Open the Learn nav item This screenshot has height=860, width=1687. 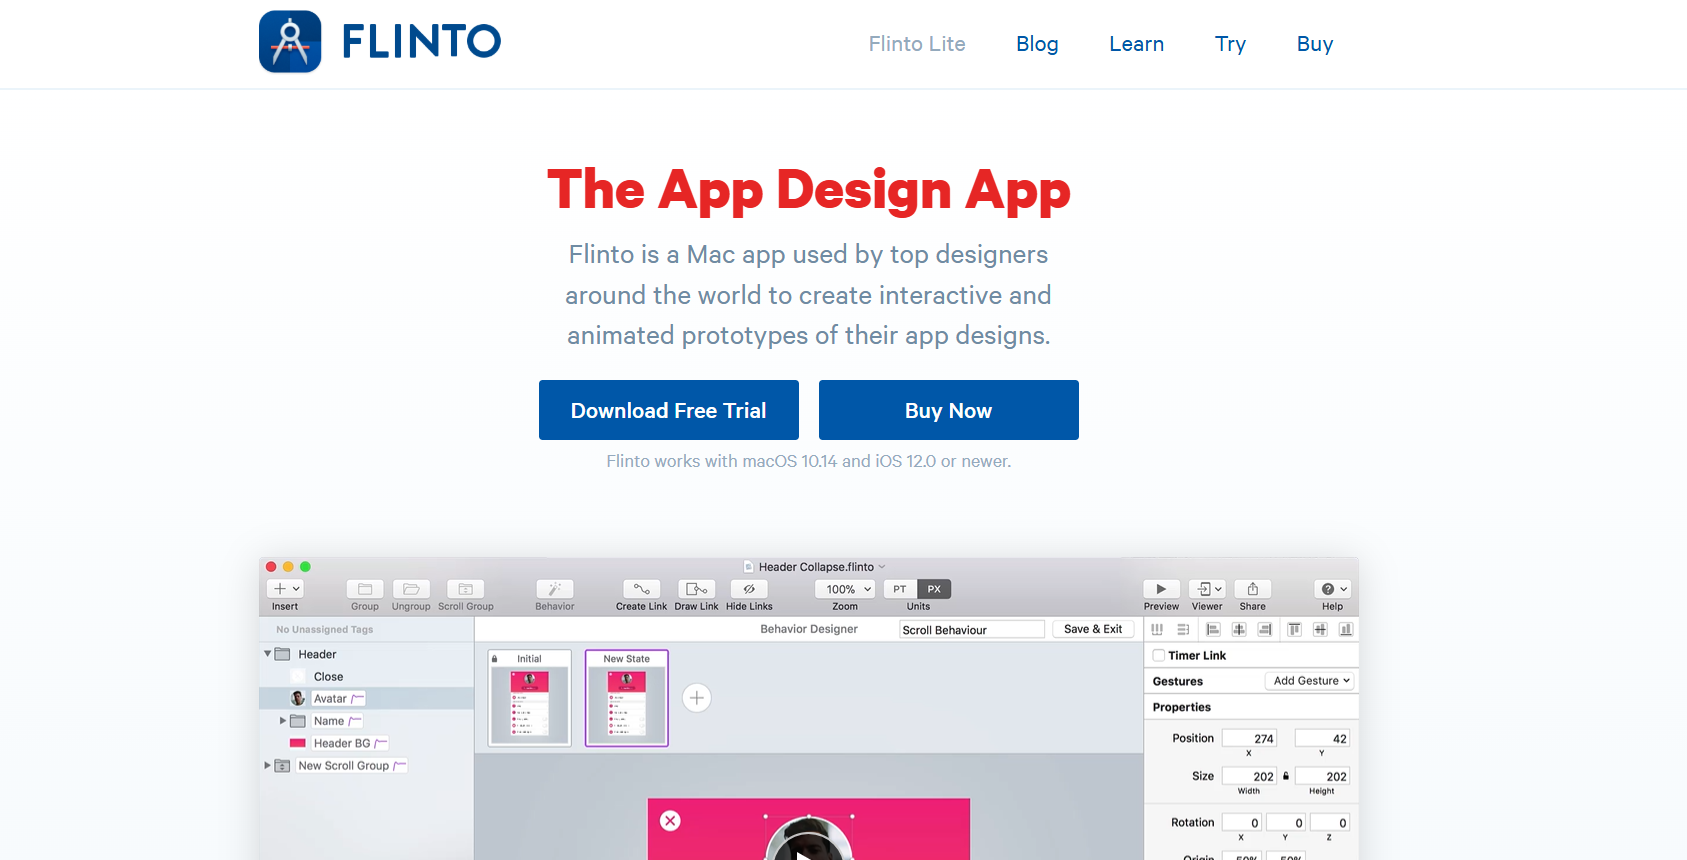pos(1137,44)
